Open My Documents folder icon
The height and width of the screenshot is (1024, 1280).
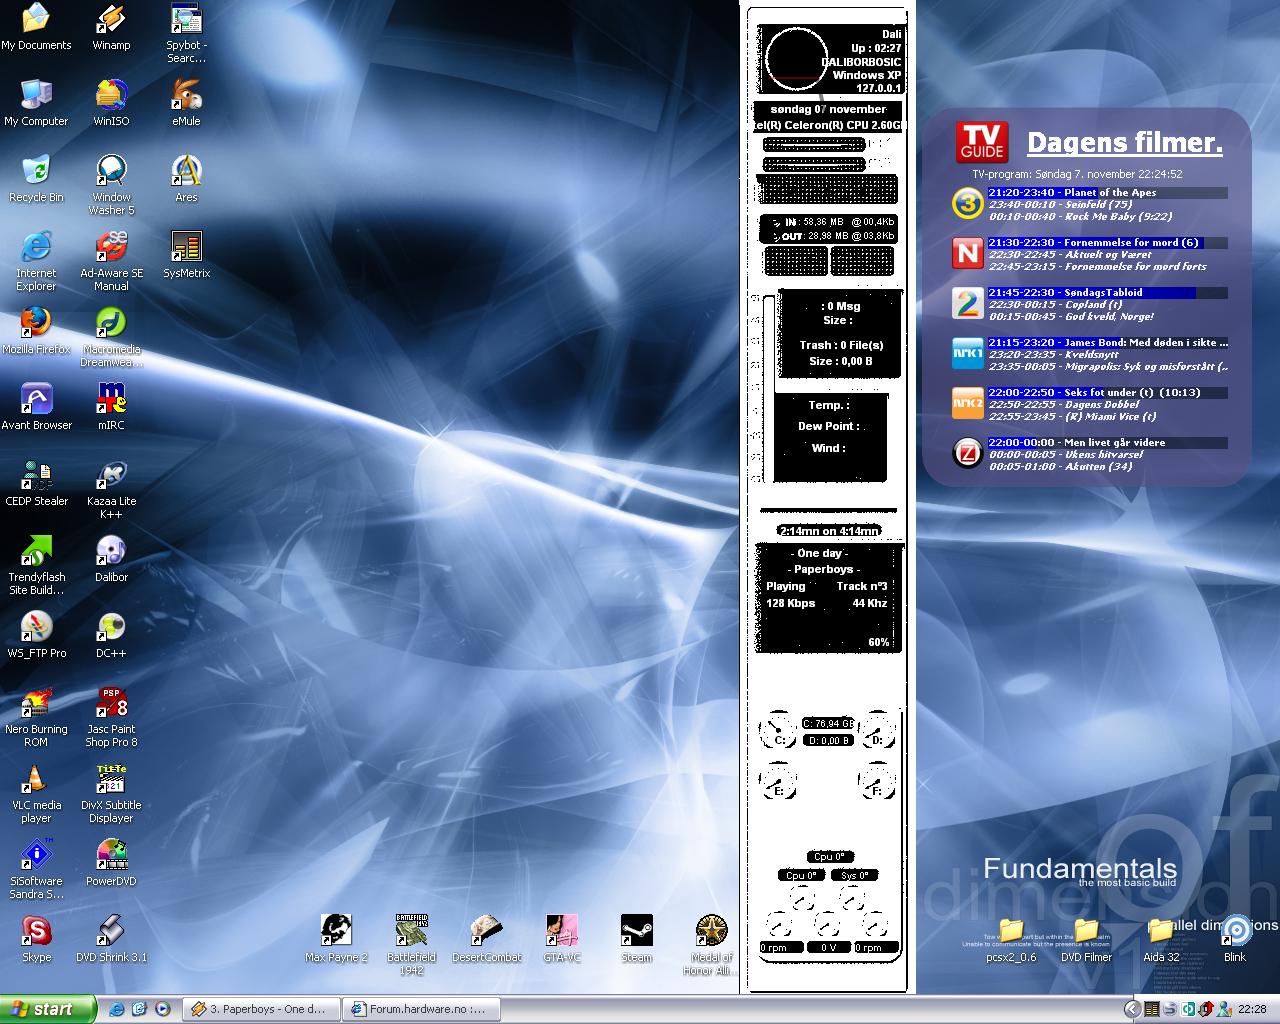(36, 28)
